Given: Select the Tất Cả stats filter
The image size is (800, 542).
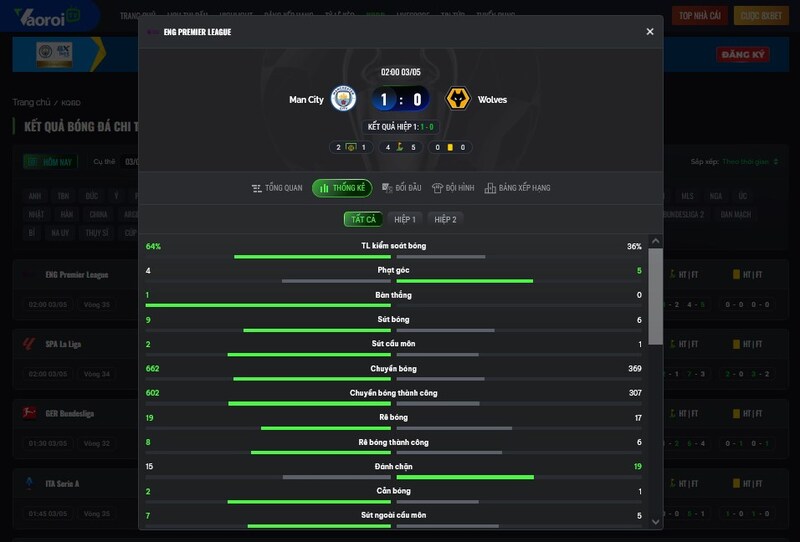Looking at the screenshot, I should [x=363, y=219].
